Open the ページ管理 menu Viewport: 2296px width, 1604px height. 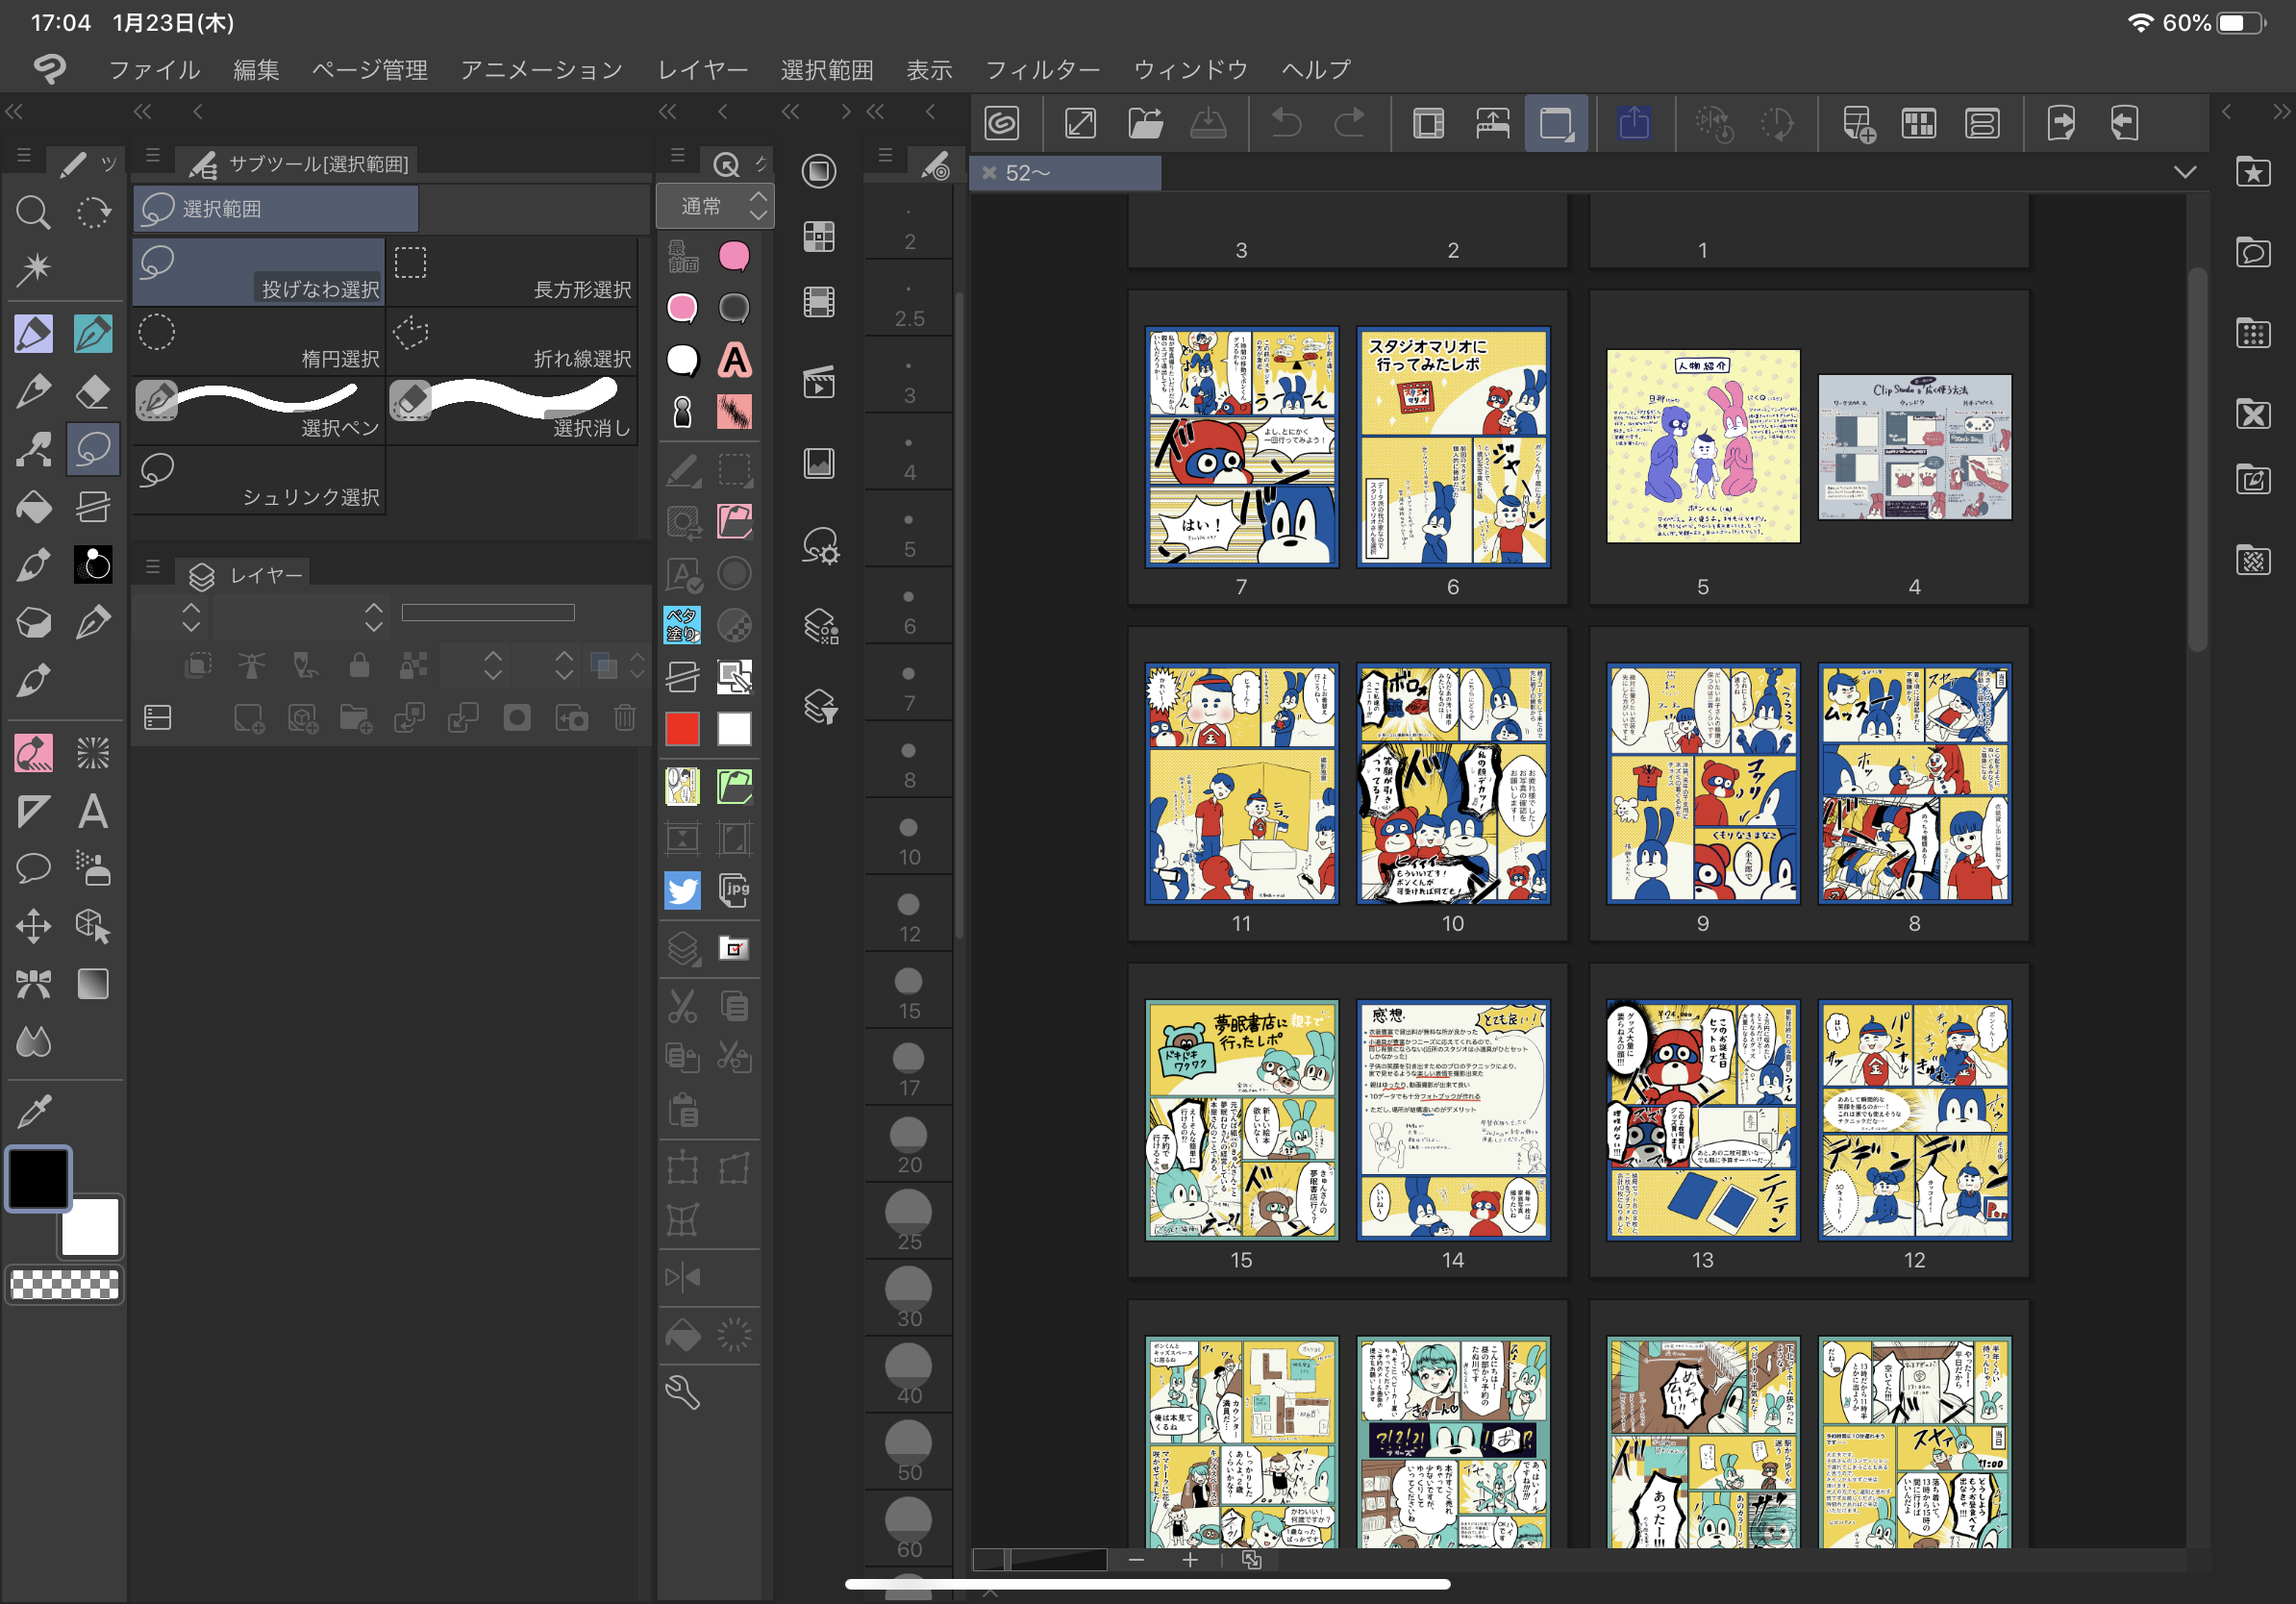coord(369,70)
